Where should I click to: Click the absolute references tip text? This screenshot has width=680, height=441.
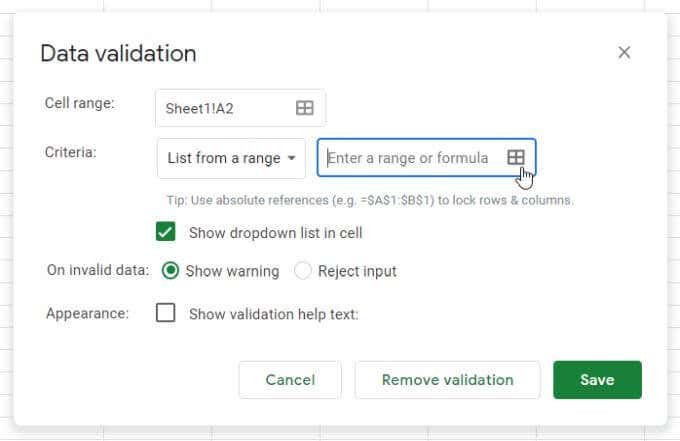(x=370, y=200)
